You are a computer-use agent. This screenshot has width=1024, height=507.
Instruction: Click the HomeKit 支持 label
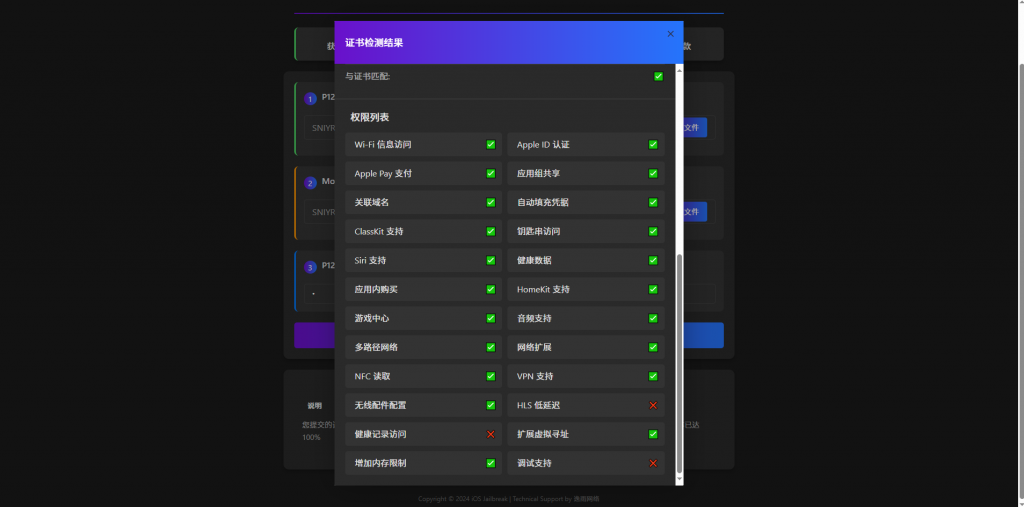[x=543, y=289]
